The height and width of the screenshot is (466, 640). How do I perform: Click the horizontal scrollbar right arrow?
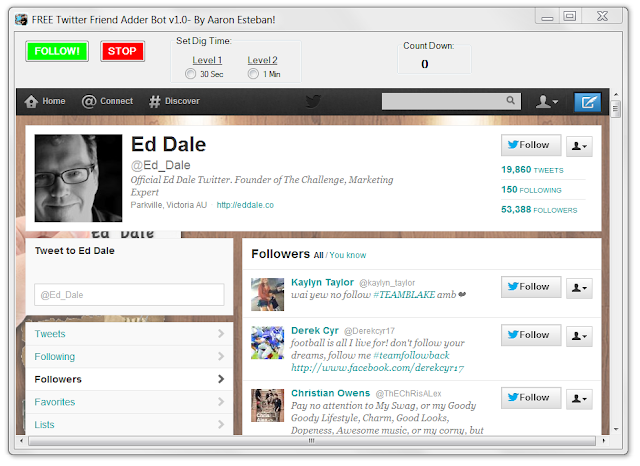tap(604, 441)
